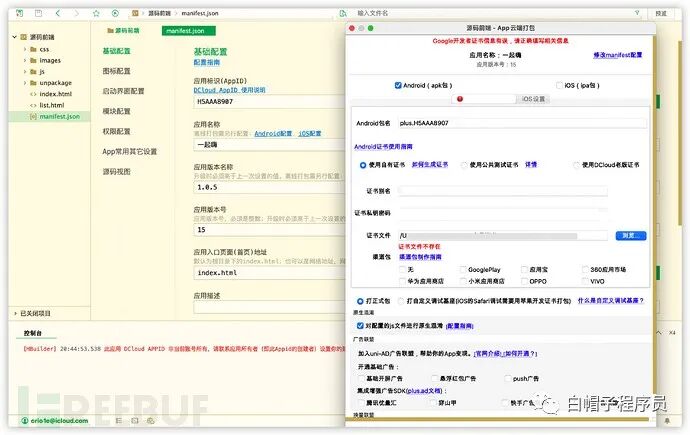This screenshot has height=435, width=690.
Task: Open 权限配置 manifest section
Action: (x=117, y=131)
